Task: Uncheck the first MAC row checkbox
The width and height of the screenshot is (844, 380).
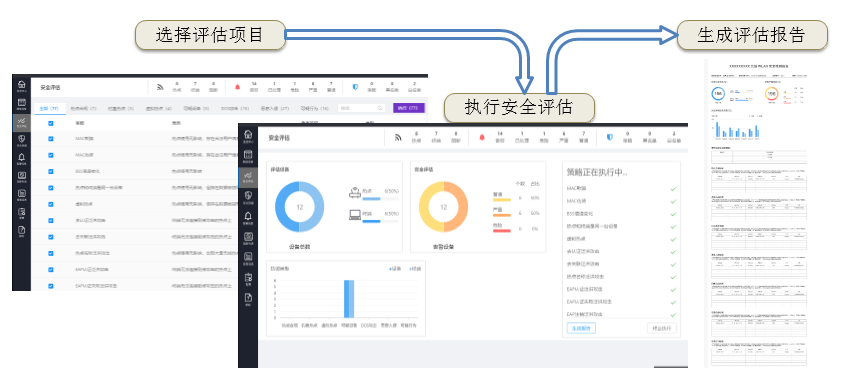Action: pos(51,139)
